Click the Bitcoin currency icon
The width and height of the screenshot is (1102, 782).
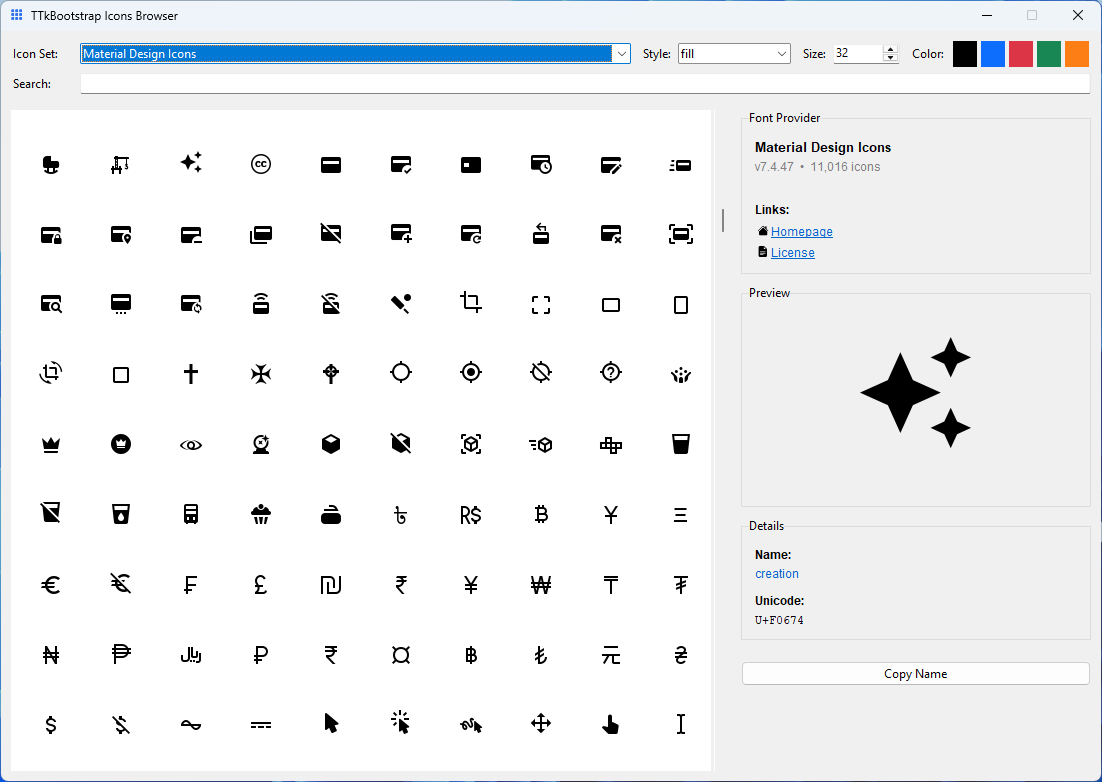(540, 513)
